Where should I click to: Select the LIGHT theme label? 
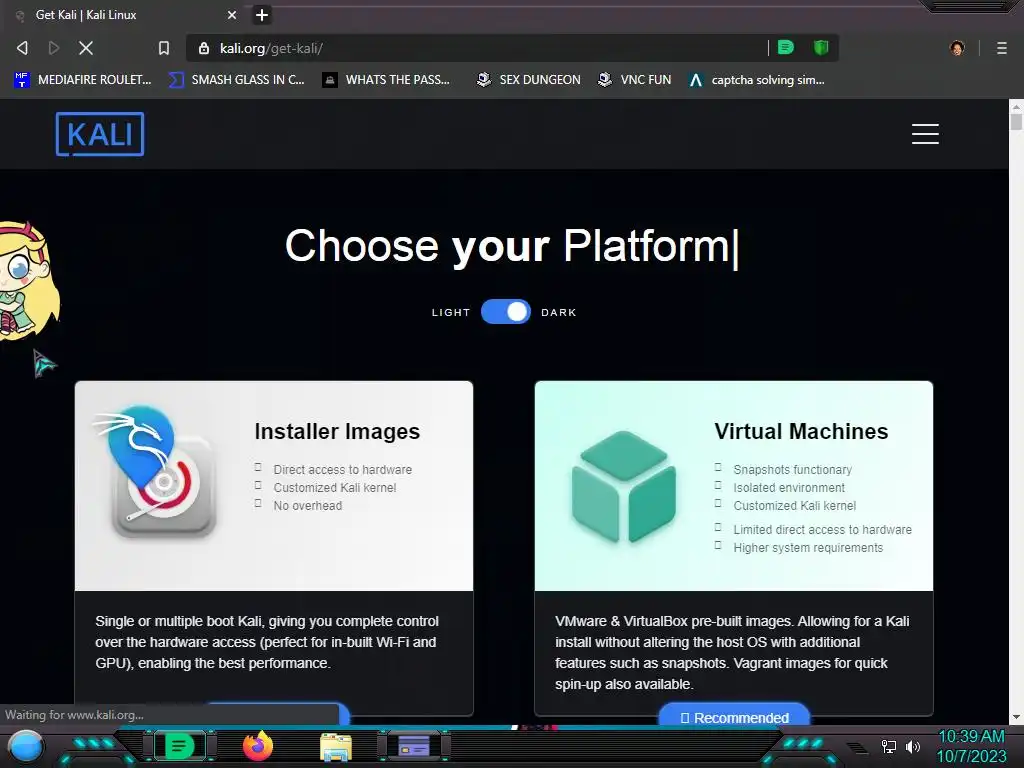tap(451, 312)
